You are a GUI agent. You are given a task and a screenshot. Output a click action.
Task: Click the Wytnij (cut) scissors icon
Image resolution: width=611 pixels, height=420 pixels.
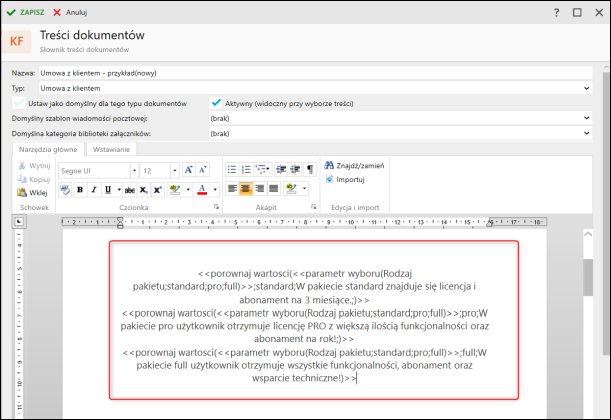[22, 166]
